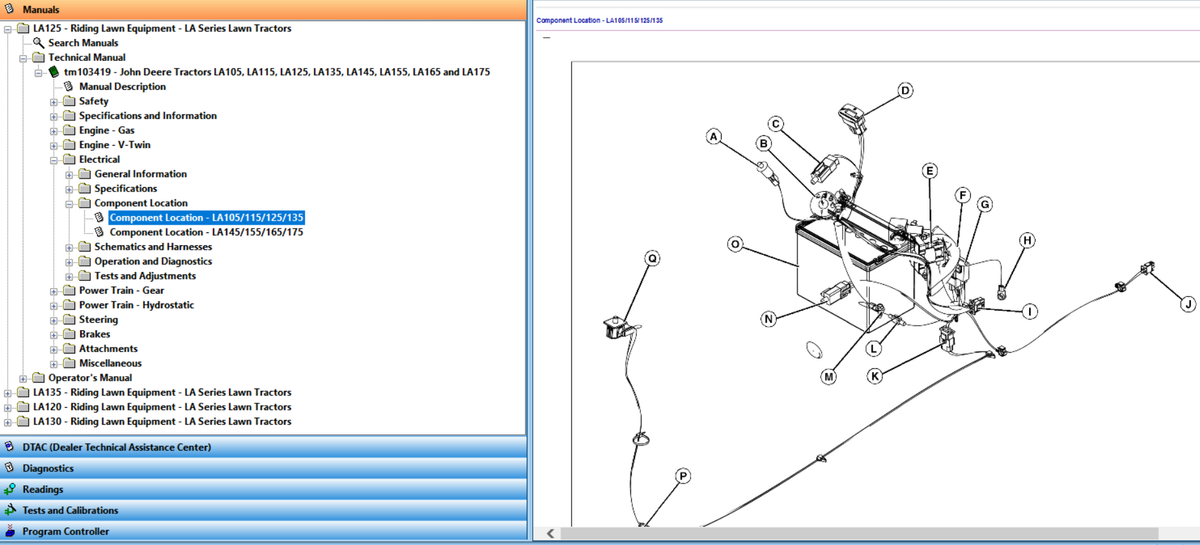Click the battery callout label O in diagram
The height and width of the screenshot is (545, 1200).
pos(735,244)
